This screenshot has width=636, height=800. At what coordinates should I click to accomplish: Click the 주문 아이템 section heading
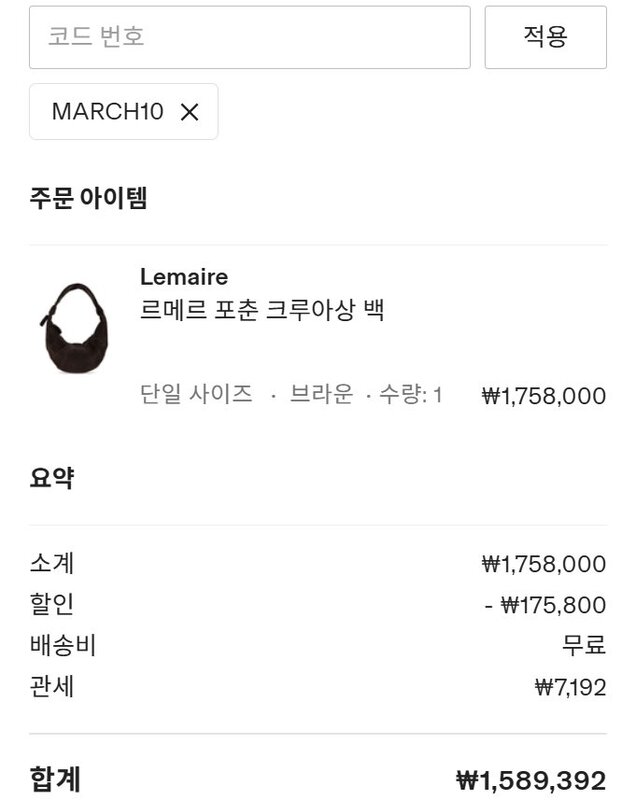[x=88, y=198]
